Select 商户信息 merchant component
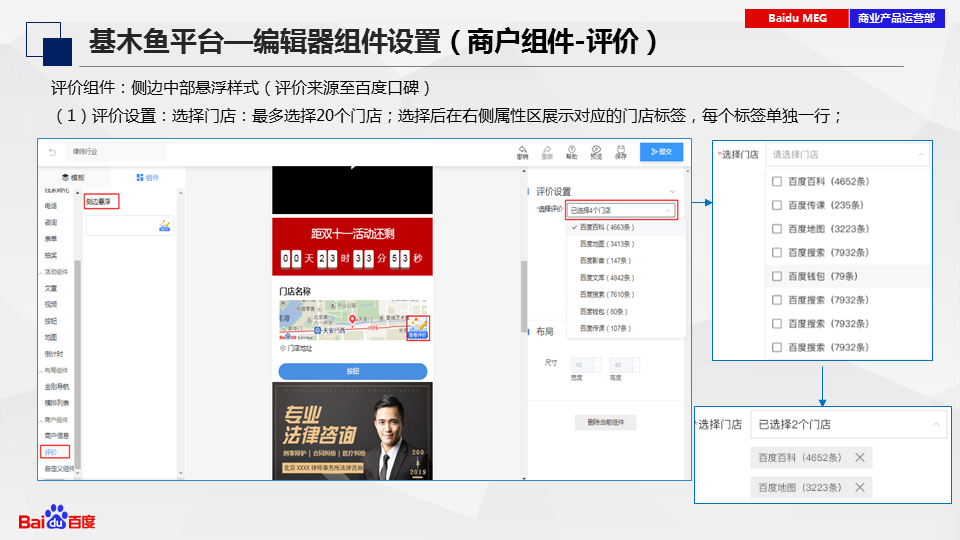 click(x=57, y=435)
